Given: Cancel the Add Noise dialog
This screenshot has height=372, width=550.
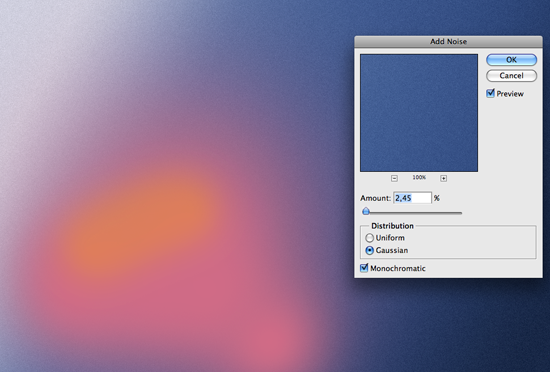Looking at the screenshot, I should (x=511, y=76).
